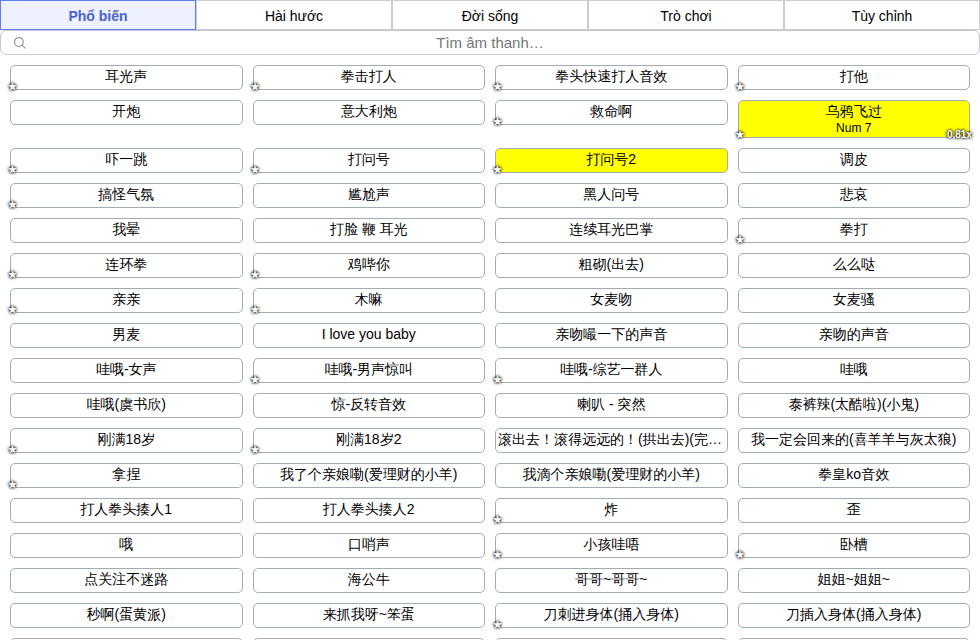Toggle the favorite star on 哇哦-综艺一群人
980x640 pixels.
[498, 379]
